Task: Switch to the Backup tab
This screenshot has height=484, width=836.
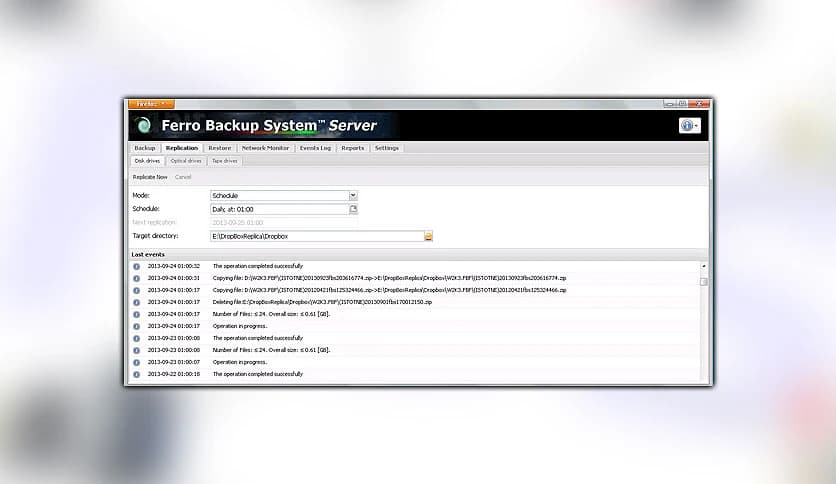Action: 144,148
